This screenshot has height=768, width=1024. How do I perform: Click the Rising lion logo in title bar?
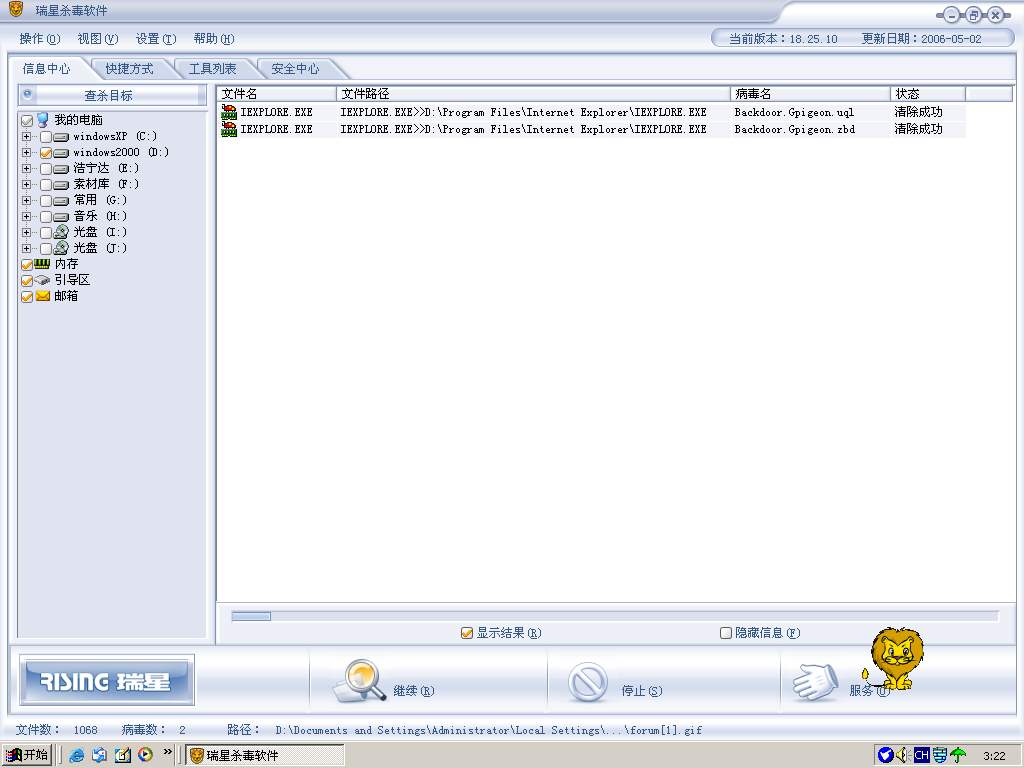pyautogui.click(x=16, y=9)
